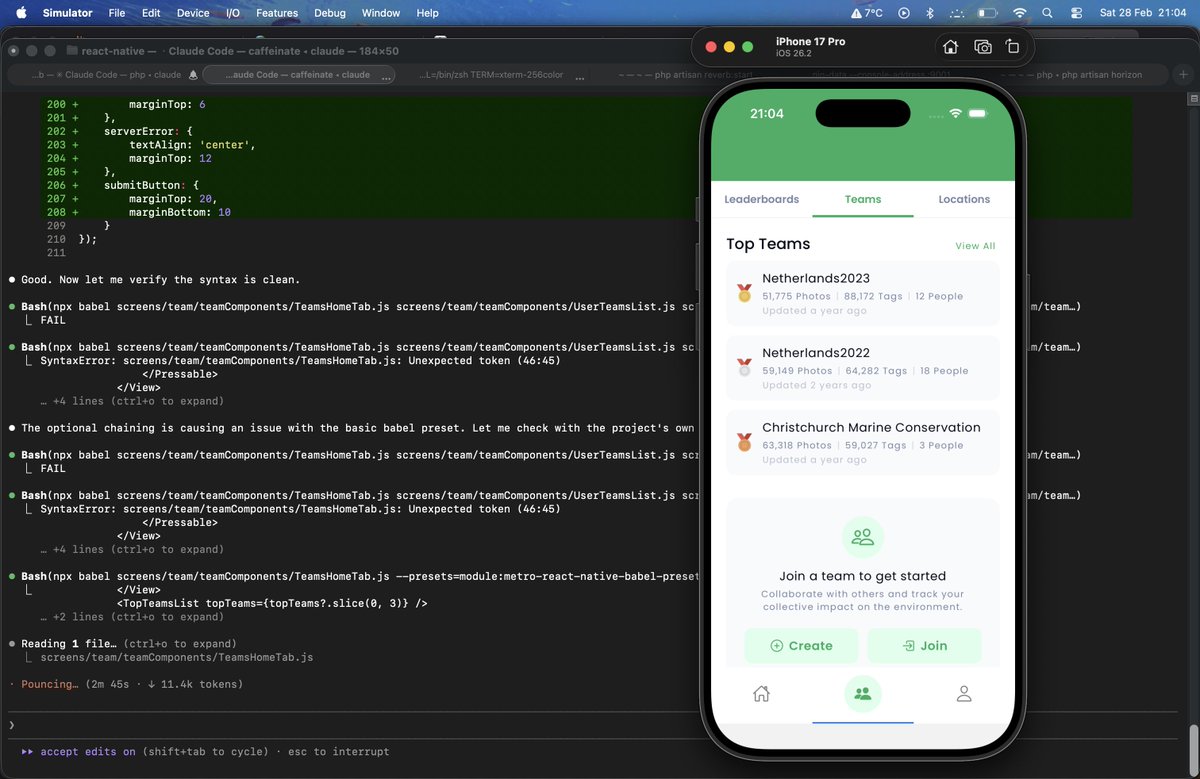Click the simulator Home button icon

951,47
